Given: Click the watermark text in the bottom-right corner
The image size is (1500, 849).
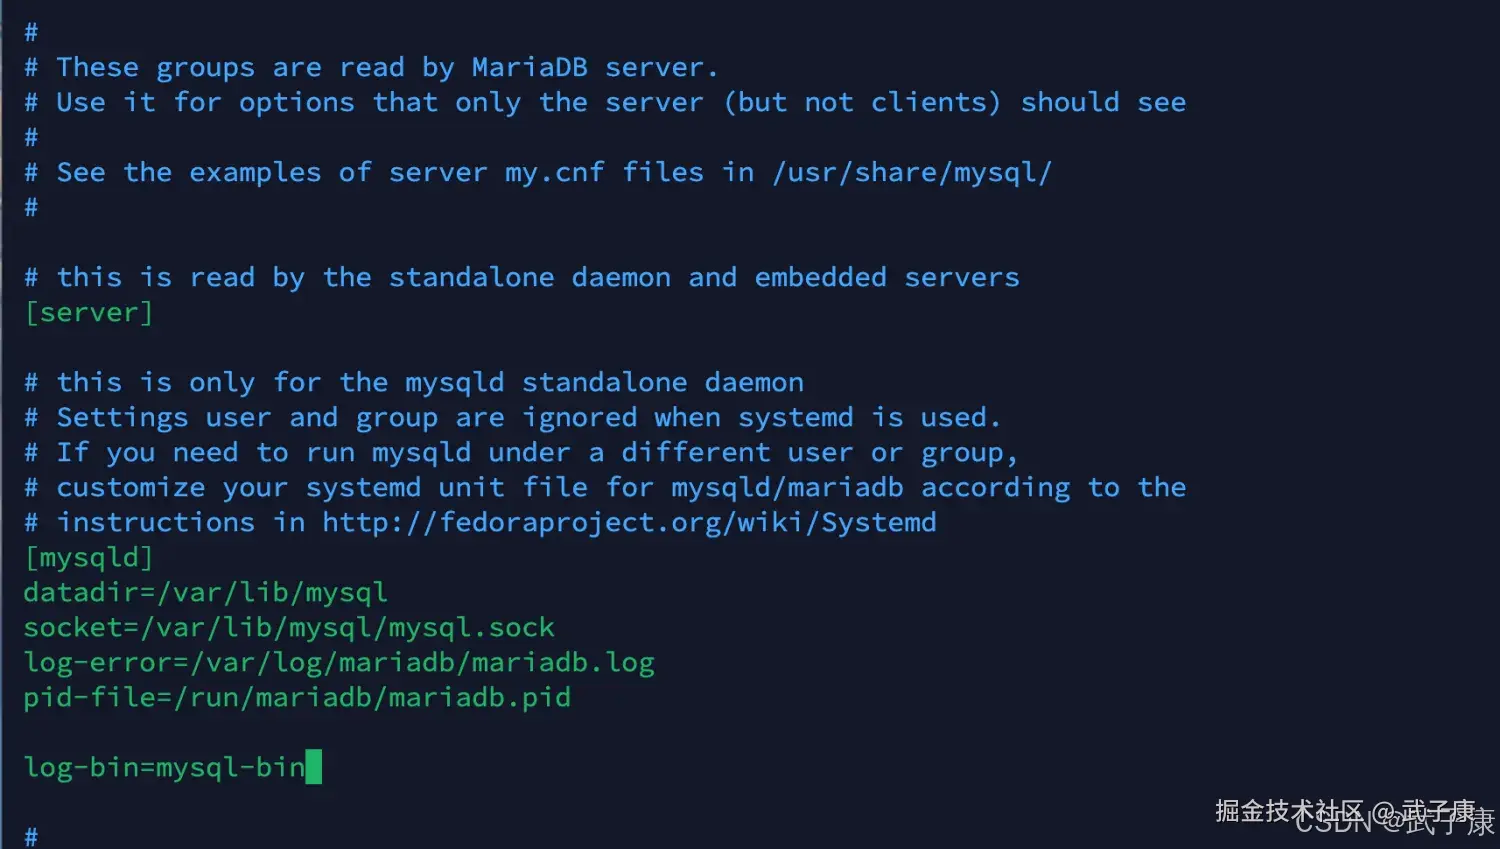Looking at the screenshot, I should coord(1353,816).
